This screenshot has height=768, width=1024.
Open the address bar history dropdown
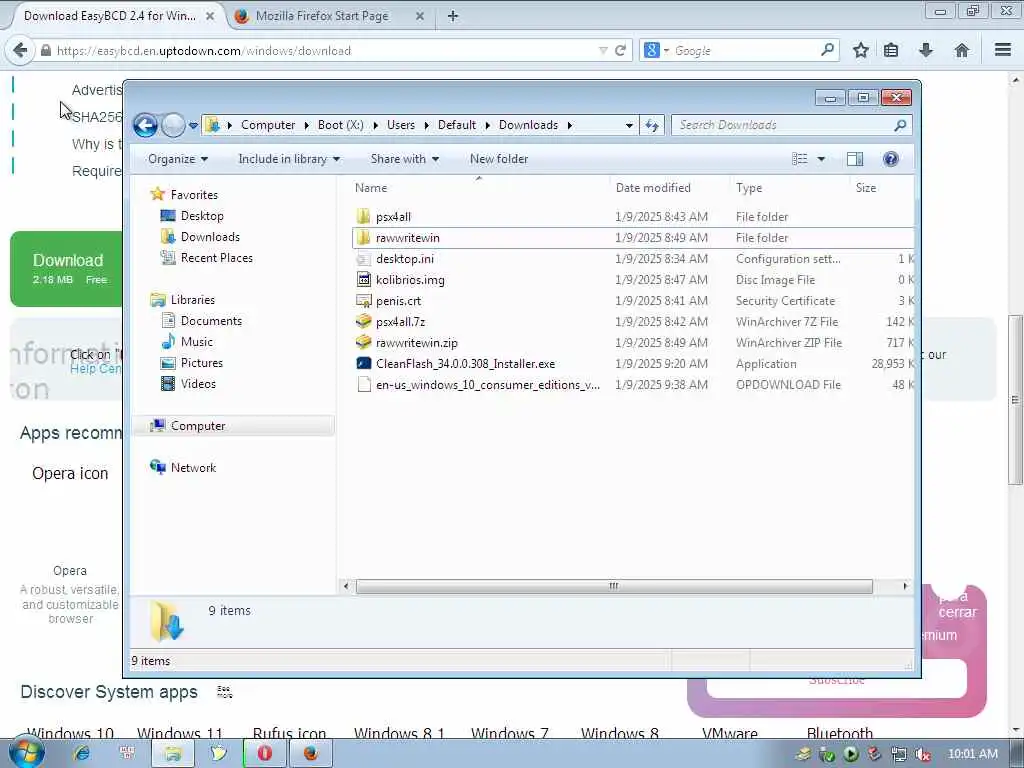click(x=629, y=125)
